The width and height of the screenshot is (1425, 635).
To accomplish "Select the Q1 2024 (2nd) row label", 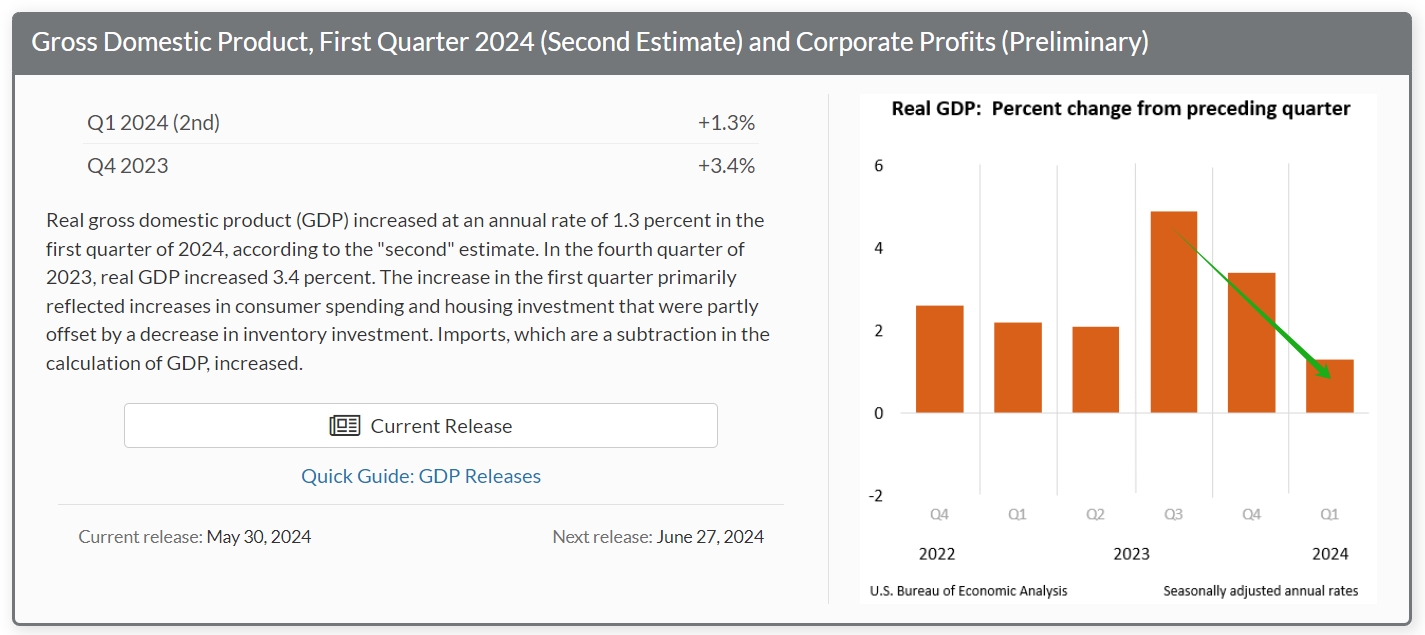I will click(154, 122).
